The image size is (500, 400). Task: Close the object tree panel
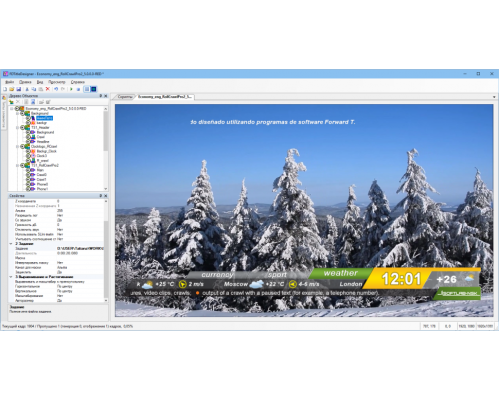pos(106,96)
